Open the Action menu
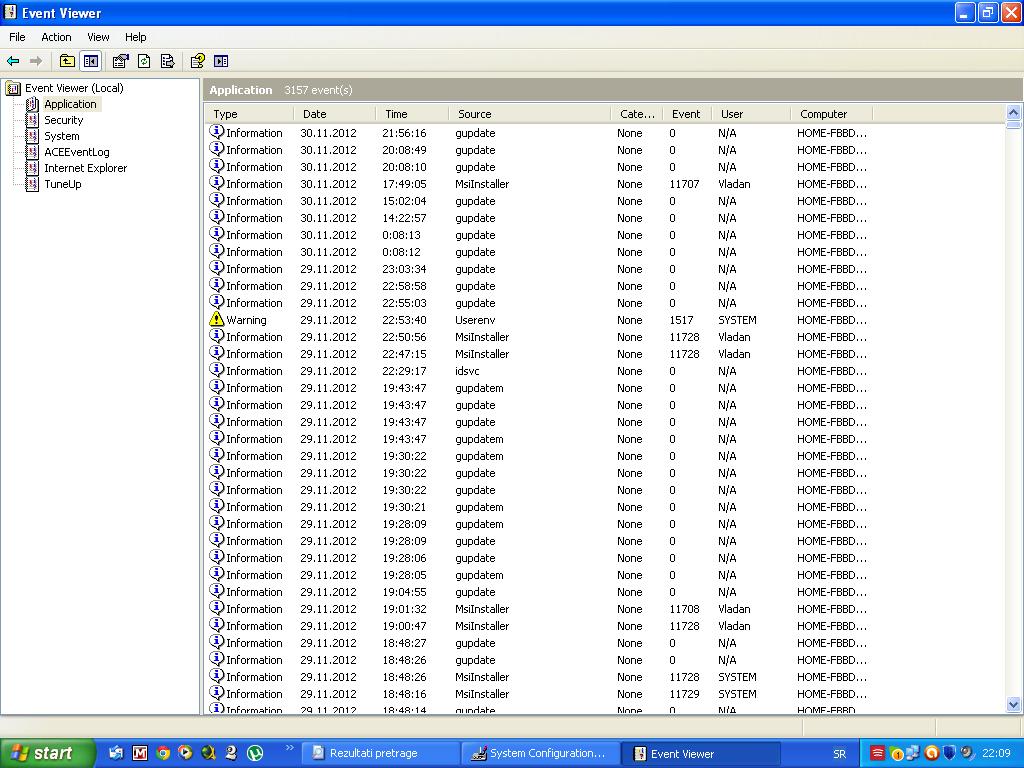This screenshot has width=1024, height=768. (x=56, y=37)
